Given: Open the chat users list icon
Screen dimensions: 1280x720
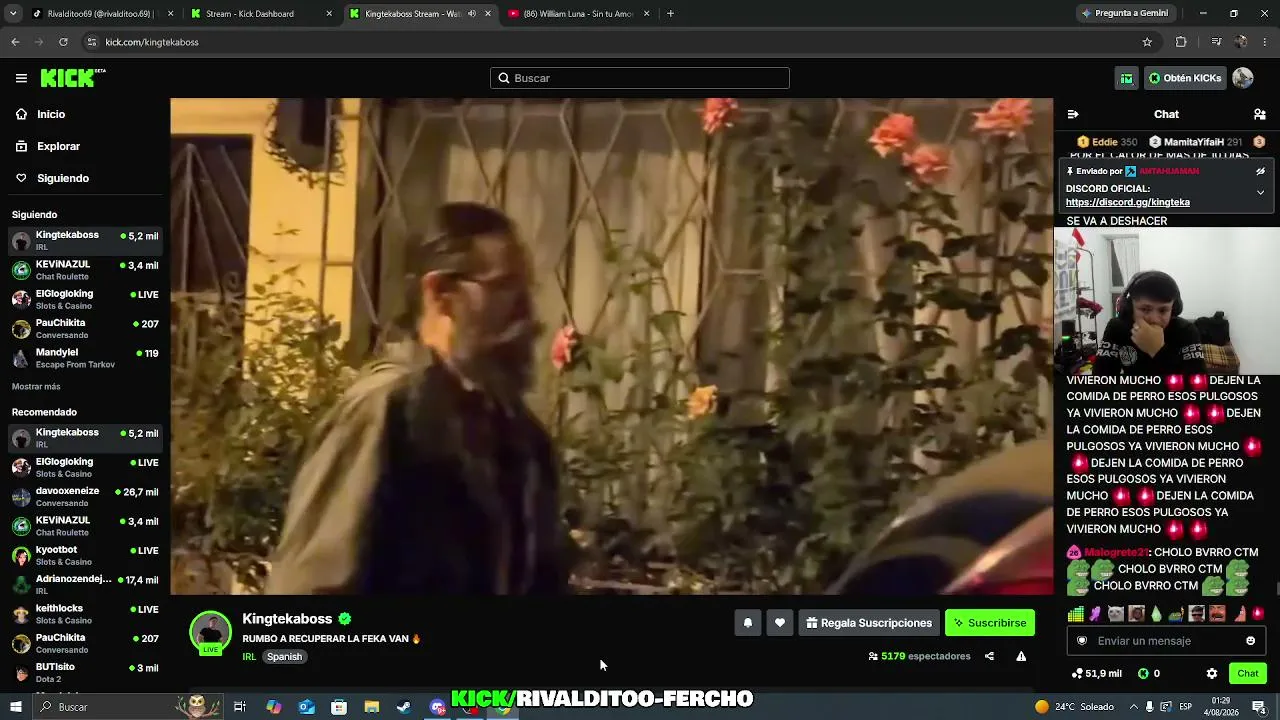Looking at the screenshot, I should pyautogui.click(x=1260, y=114).
